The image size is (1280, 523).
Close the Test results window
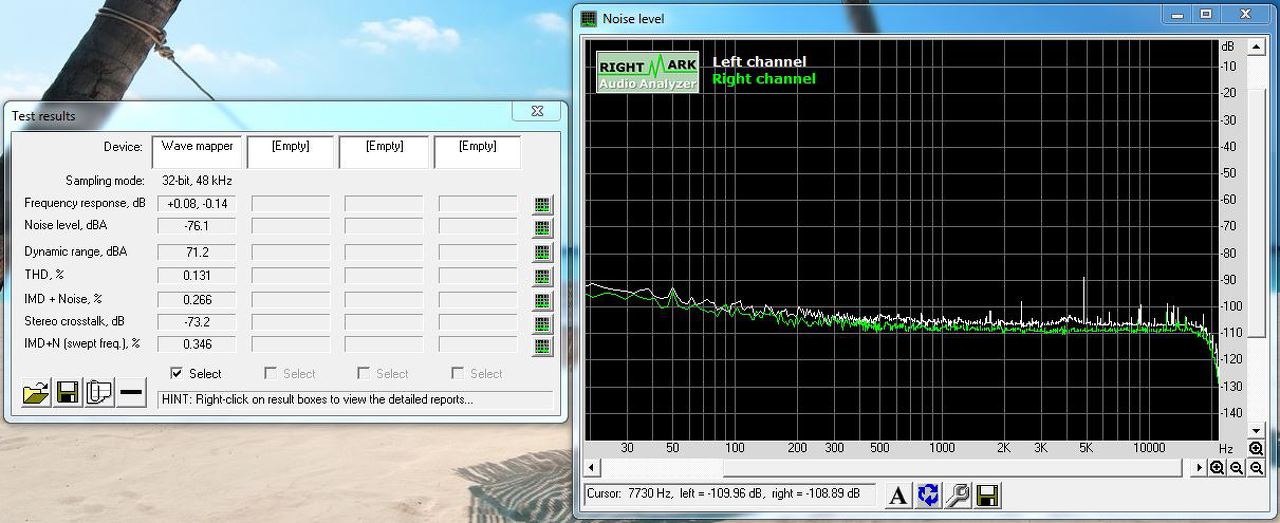click(537, 111)
